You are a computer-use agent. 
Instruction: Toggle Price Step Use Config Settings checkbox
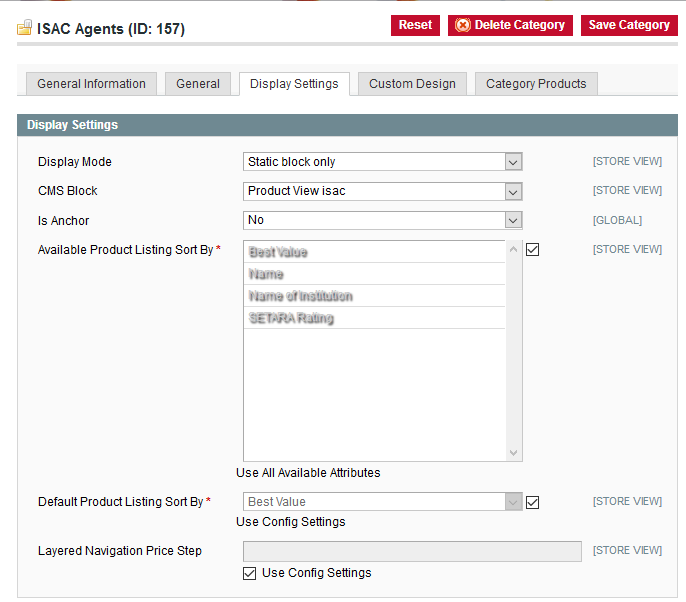[x=250, y=574]
